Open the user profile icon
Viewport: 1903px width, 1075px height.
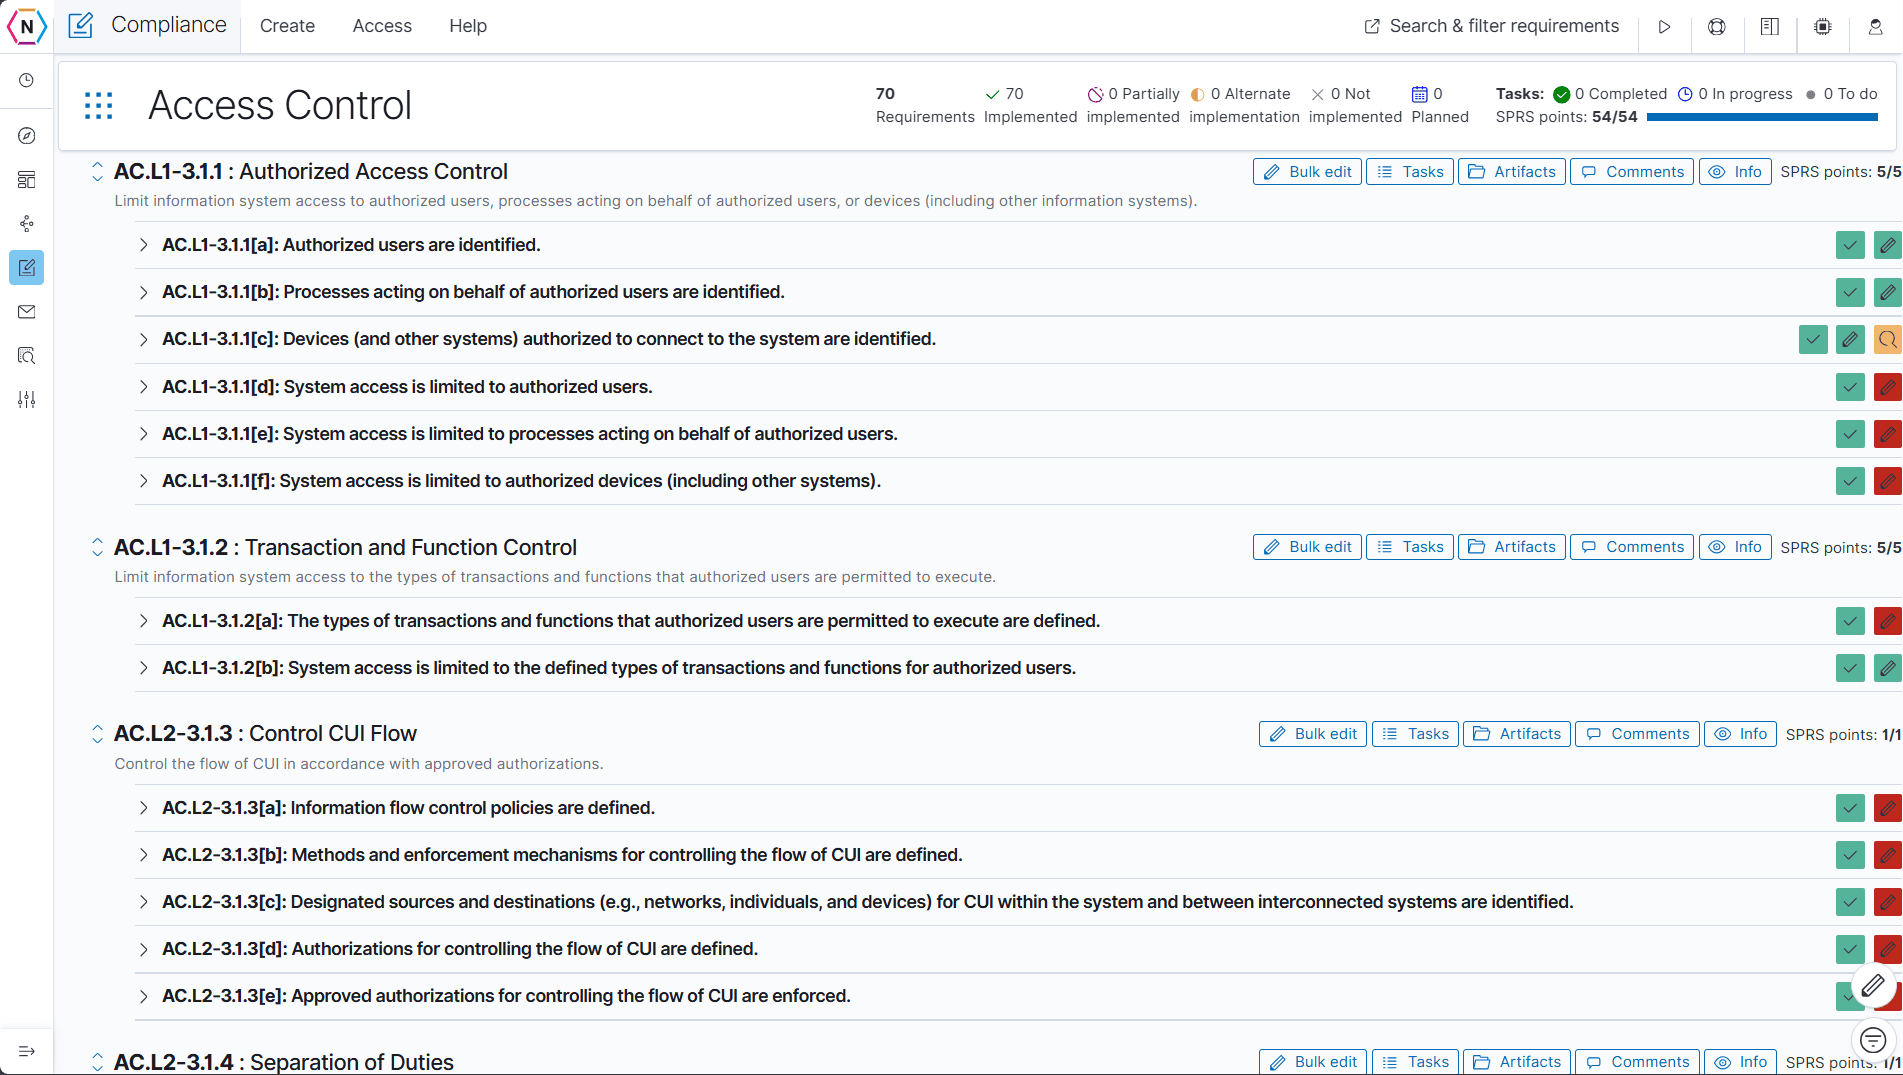(1876, 27)
